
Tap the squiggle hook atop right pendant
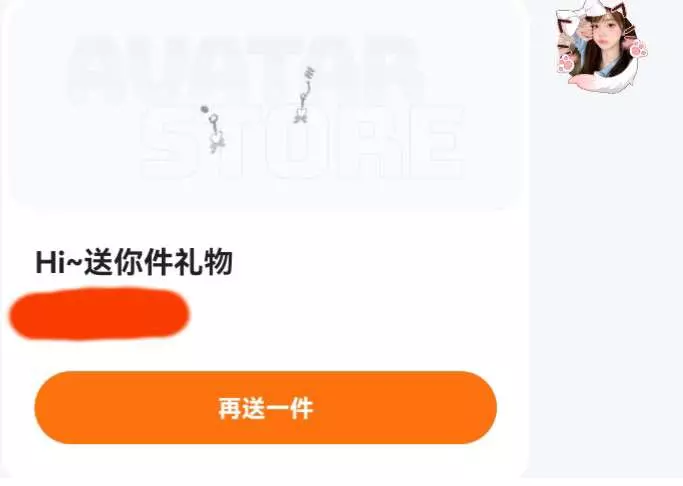point(310,73)
